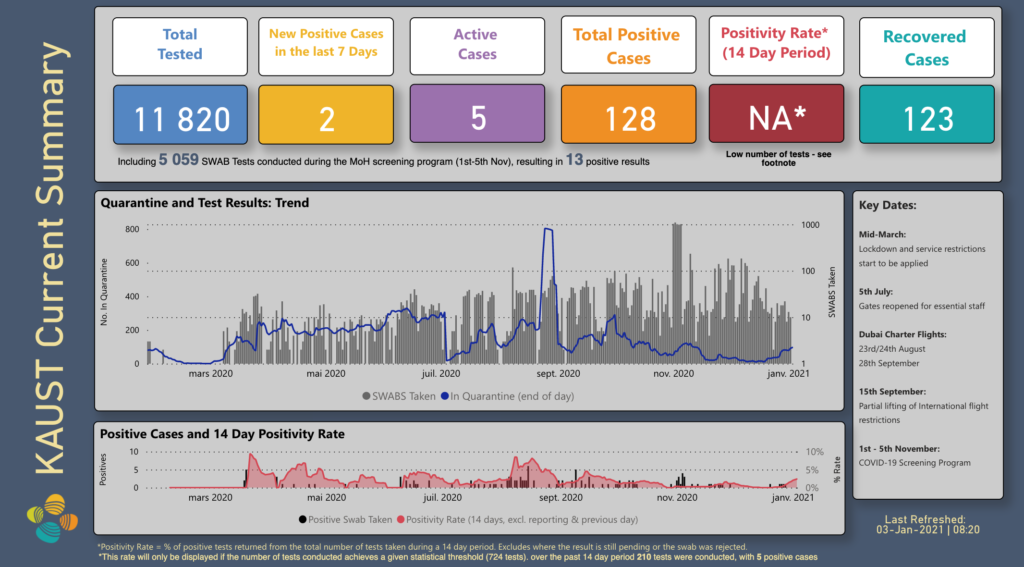Click the purple Active Cases value 5

tap(476, 118)
